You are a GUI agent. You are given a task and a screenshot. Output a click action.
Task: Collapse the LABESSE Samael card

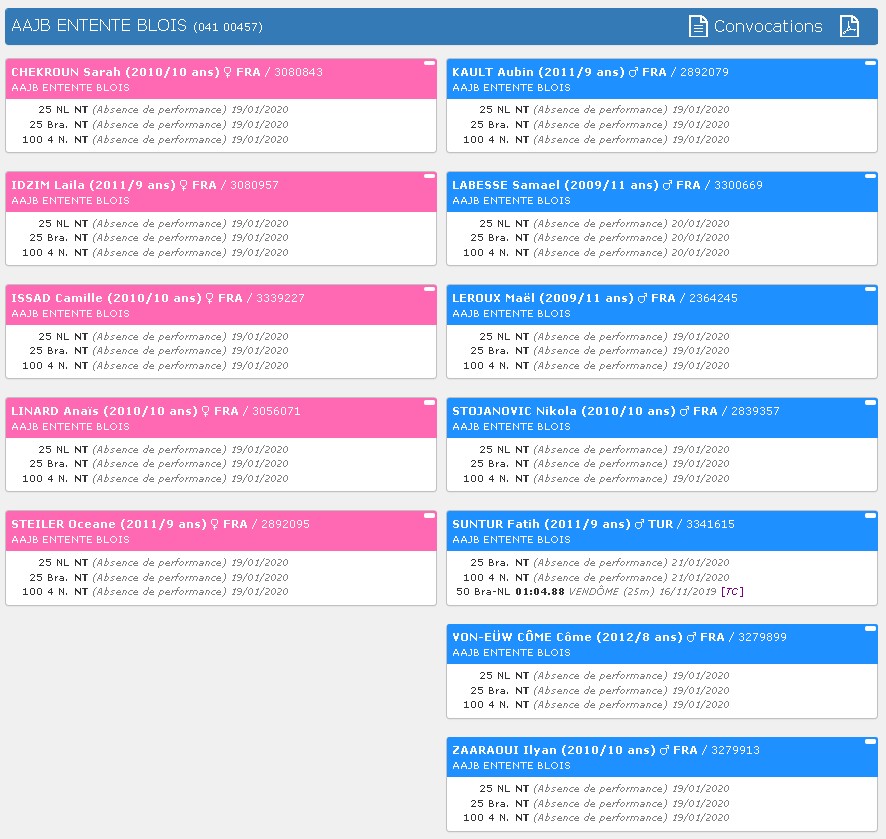click(x=870, y=176)
